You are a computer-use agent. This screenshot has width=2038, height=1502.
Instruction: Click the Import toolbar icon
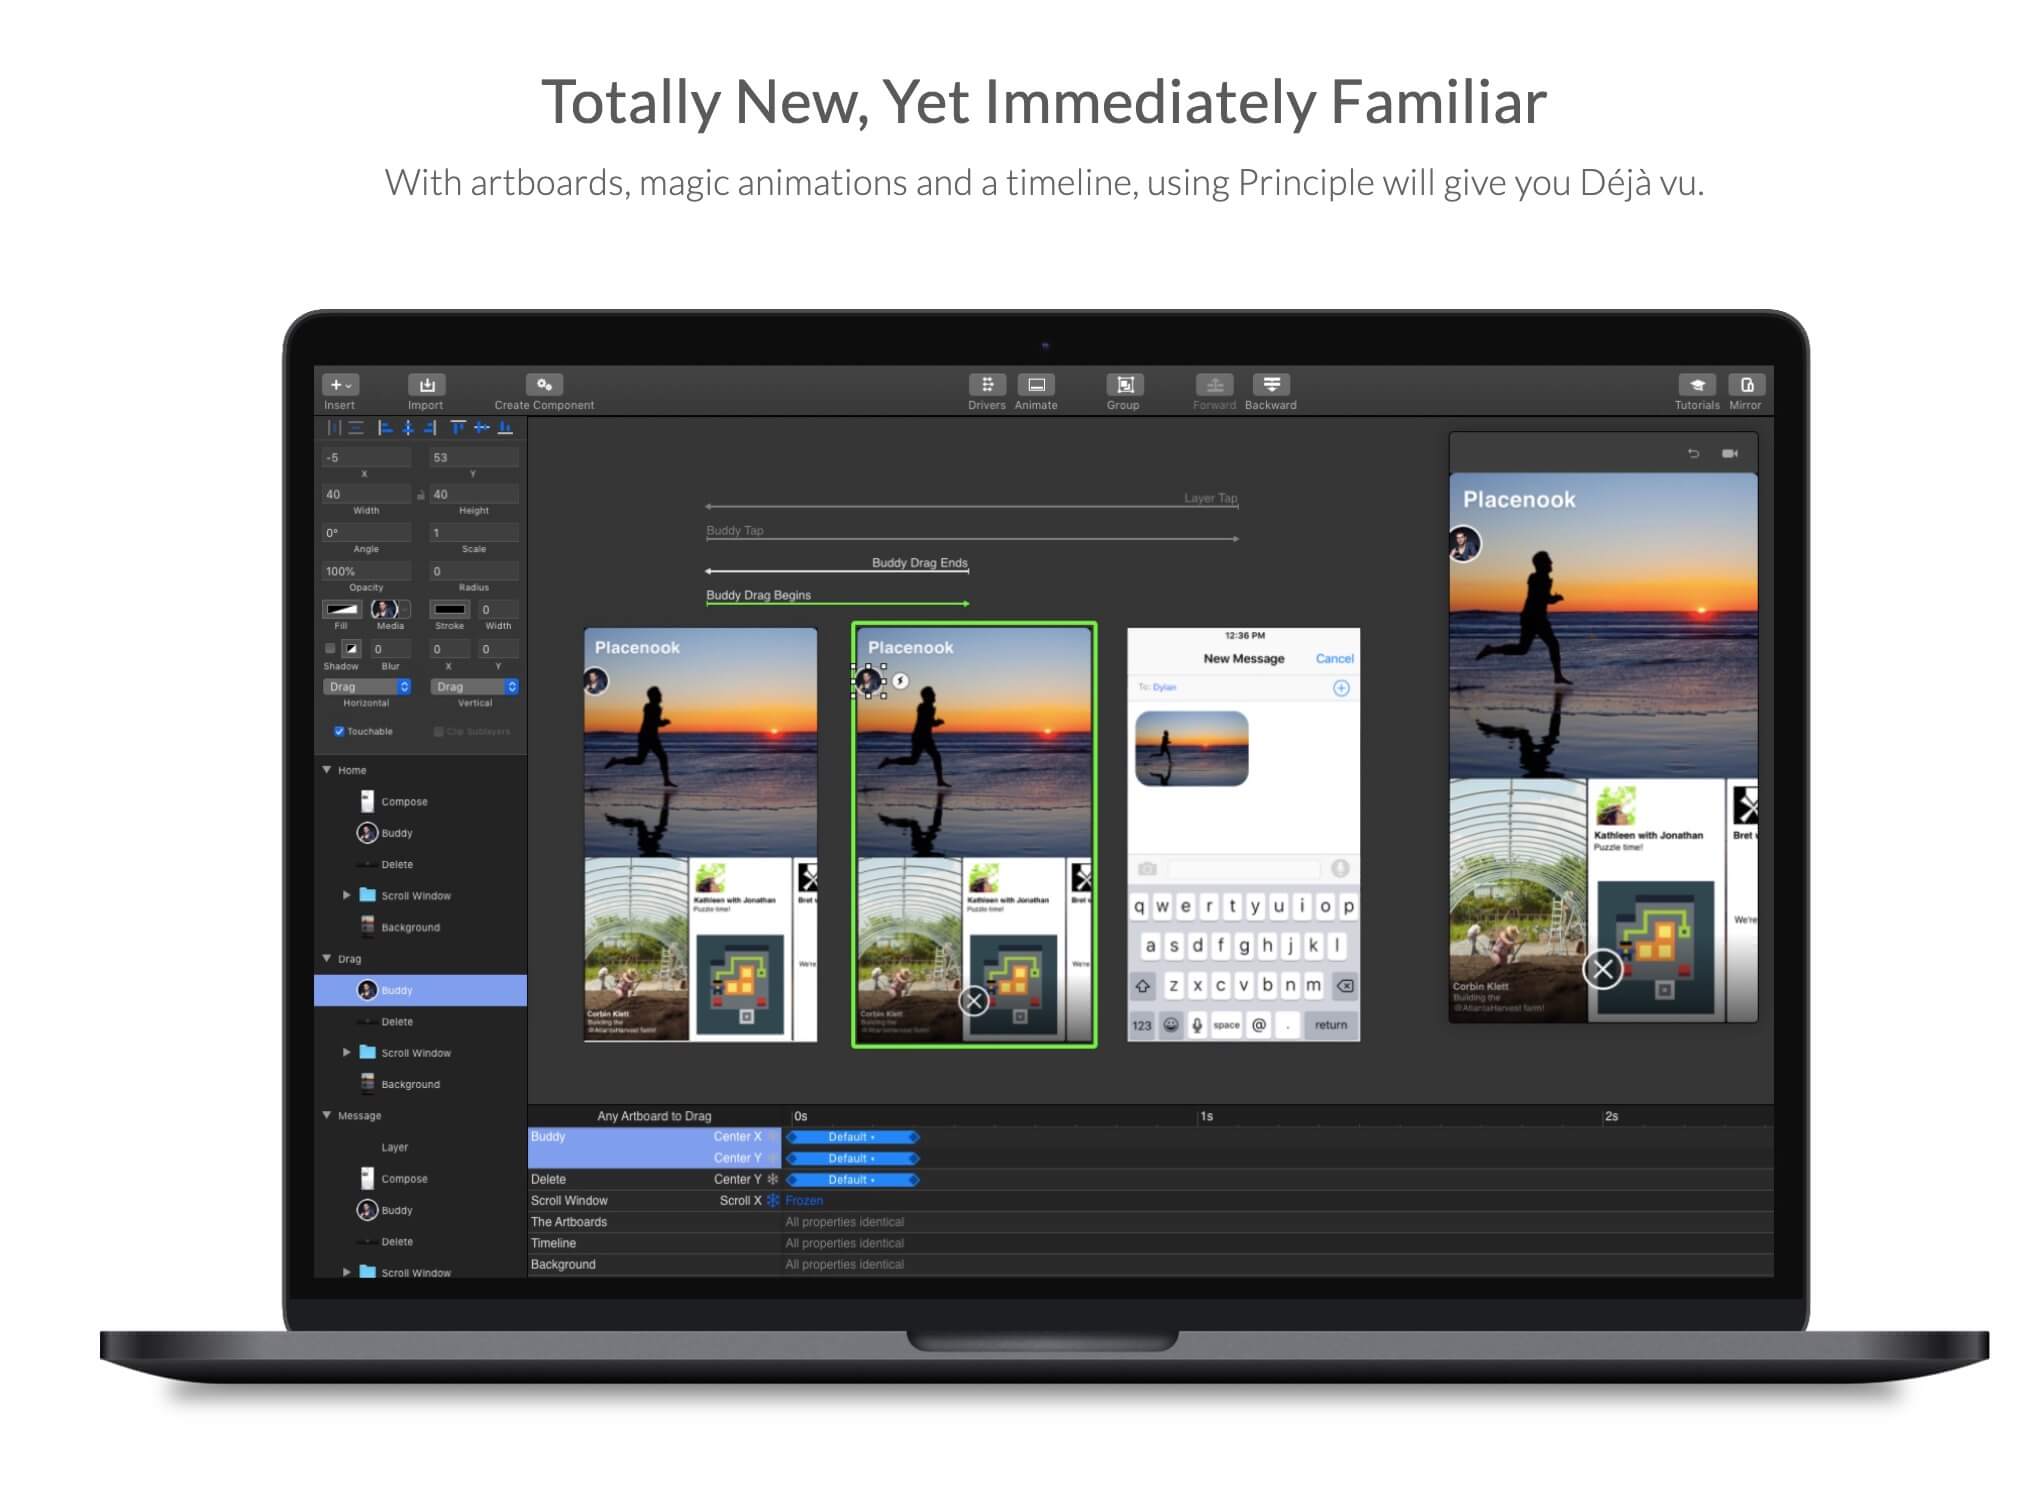click(x=427, y=385)
